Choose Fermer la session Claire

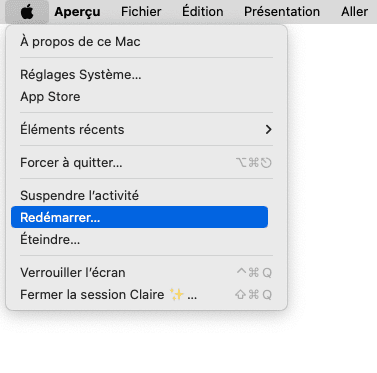point(139,295)
